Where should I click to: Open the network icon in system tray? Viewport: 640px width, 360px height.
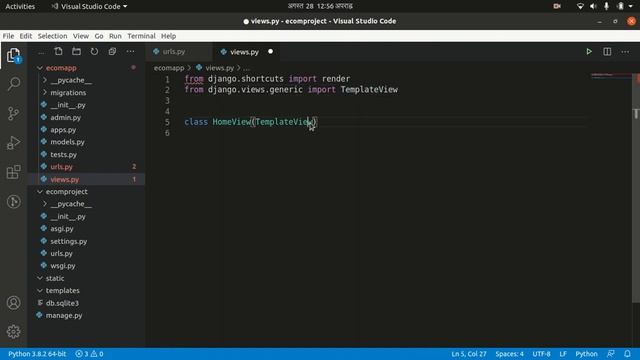(580, 6)
